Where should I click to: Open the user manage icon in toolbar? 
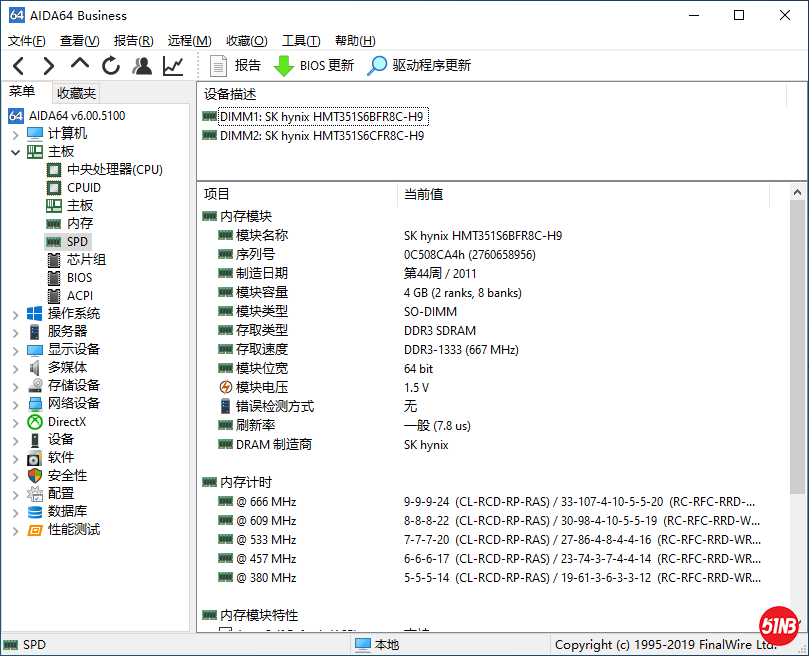[x=142, y=66]
